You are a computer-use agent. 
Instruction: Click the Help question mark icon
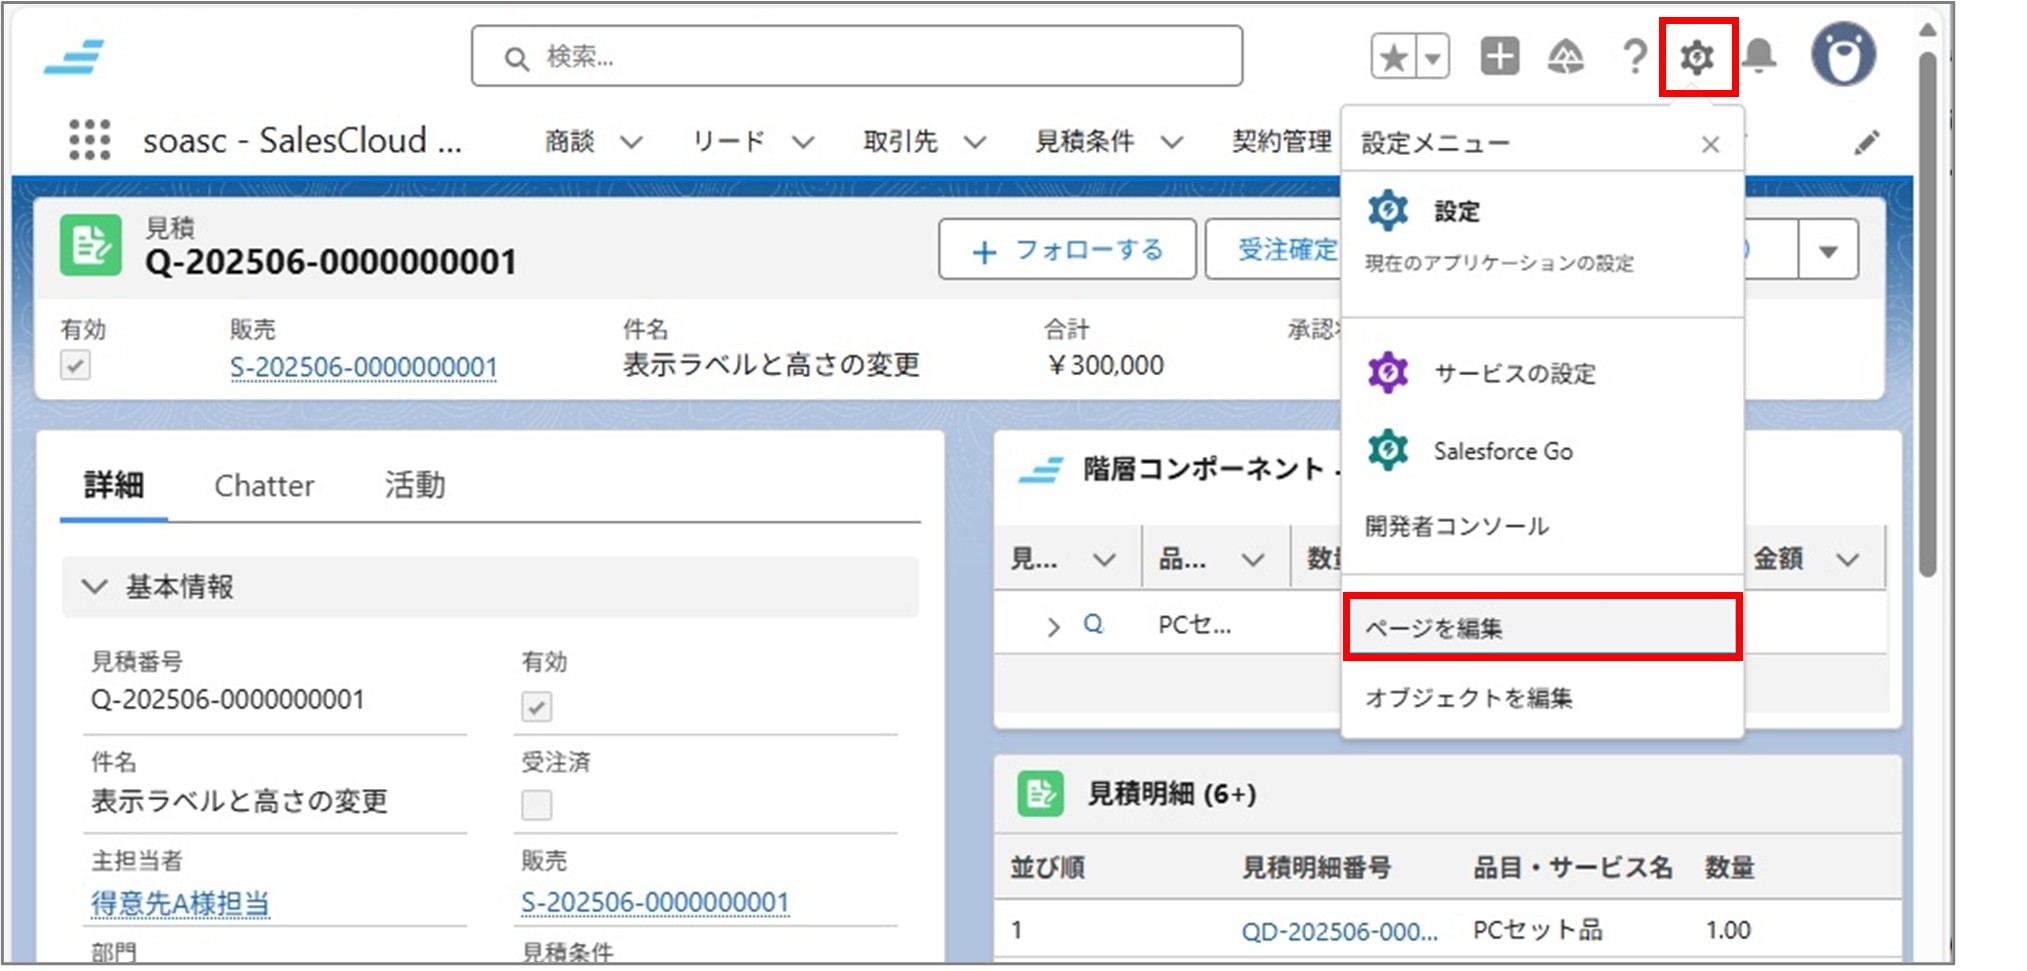coord(1634,57)
